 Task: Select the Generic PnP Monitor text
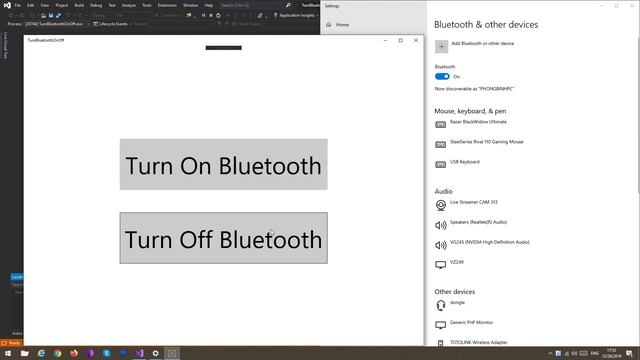(x=471, y=322)
